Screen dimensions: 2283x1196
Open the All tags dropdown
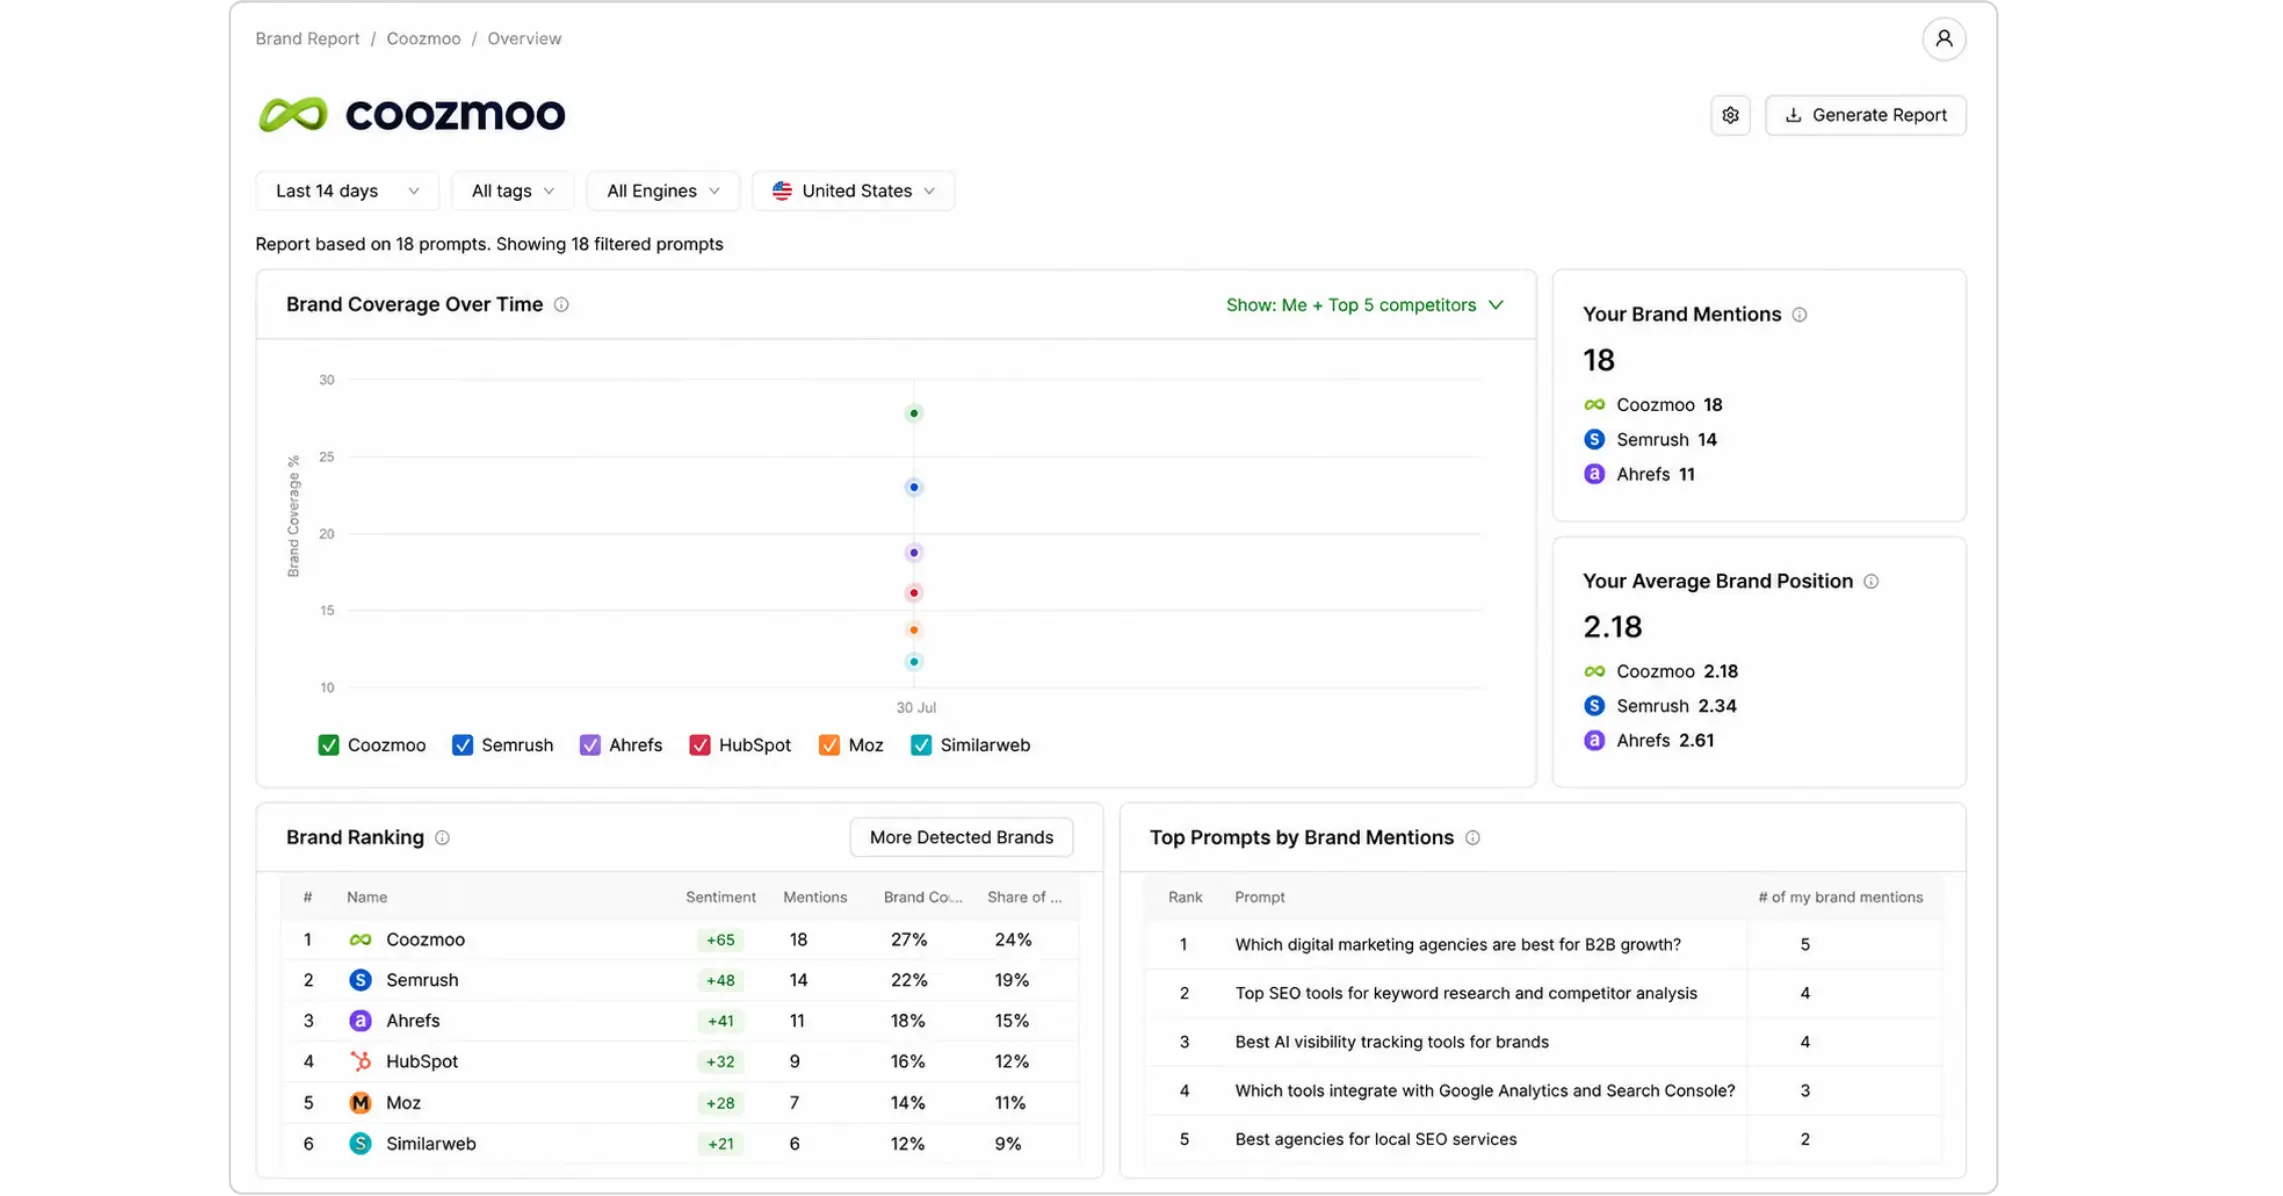pyautogui.click(x=513, y=191)
